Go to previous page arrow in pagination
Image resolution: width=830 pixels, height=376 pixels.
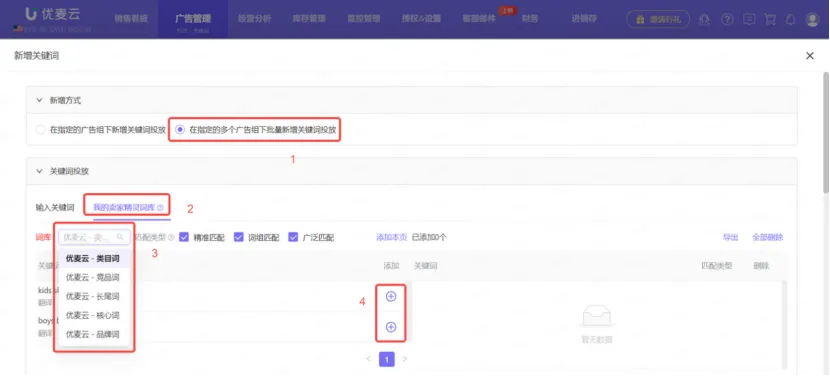pyautogui.click(x=369, y=359)
